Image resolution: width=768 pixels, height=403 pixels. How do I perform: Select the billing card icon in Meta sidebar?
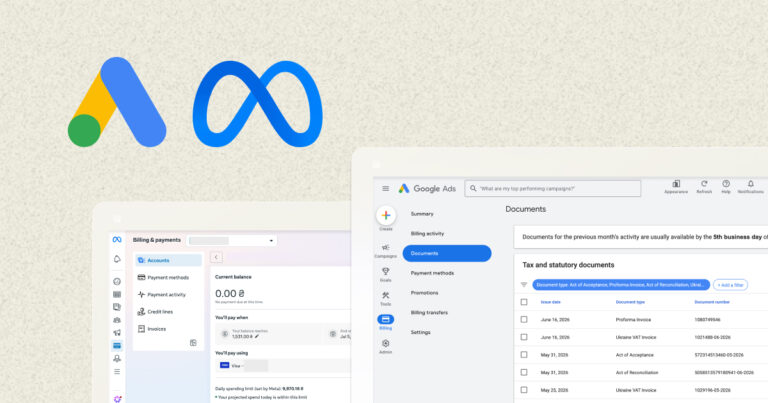point(117,346)
